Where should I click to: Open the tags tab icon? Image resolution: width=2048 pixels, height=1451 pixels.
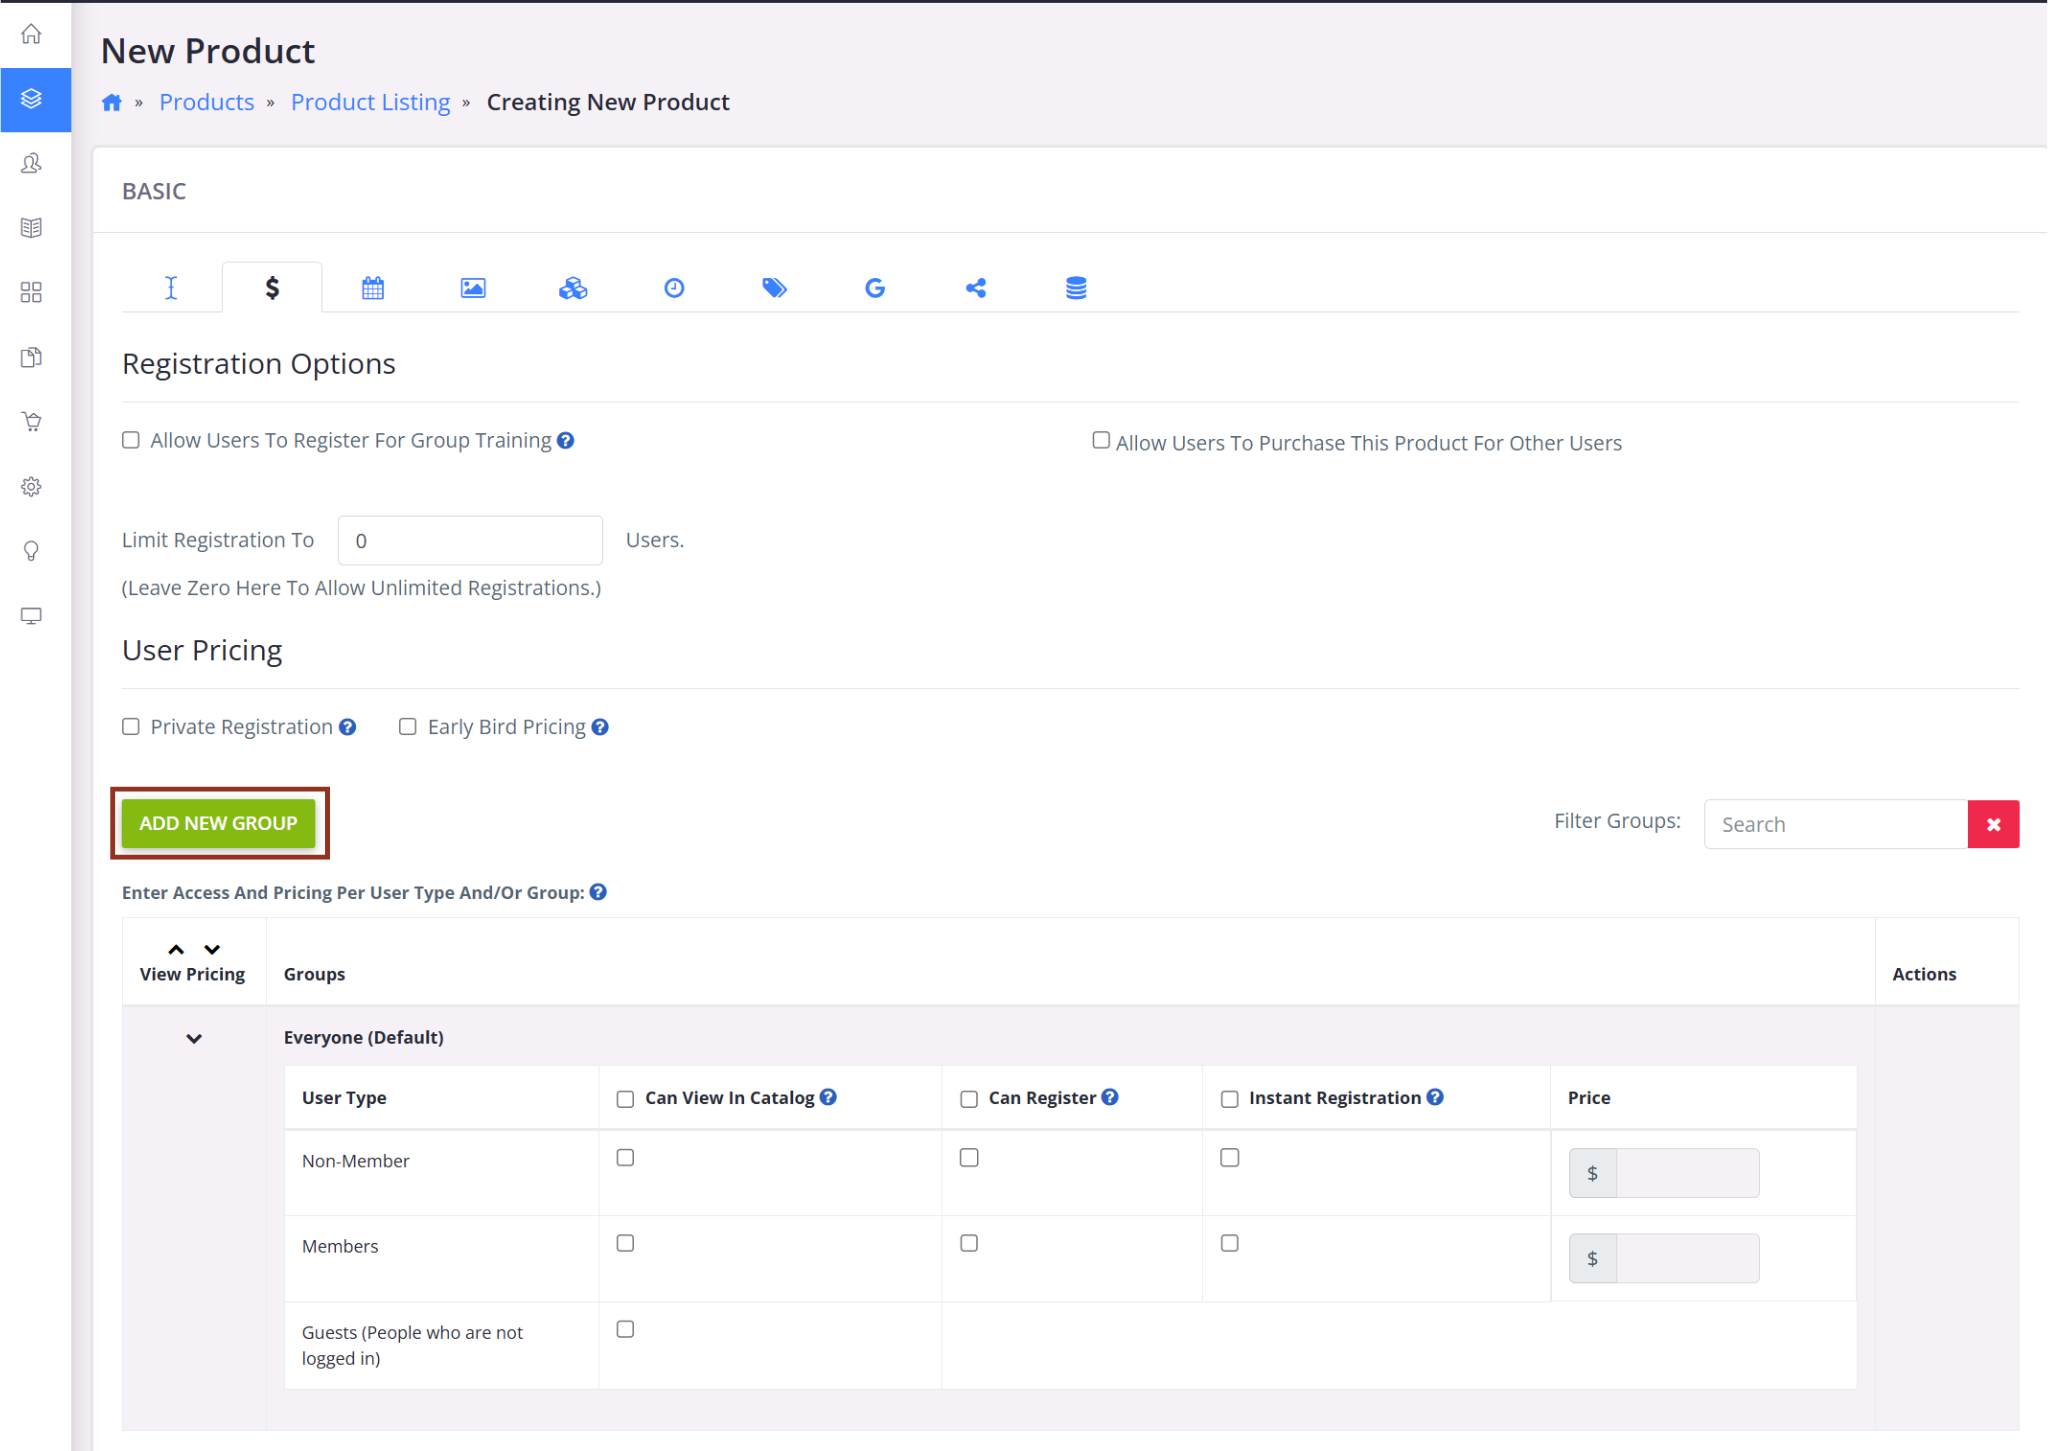click(774, 288)
